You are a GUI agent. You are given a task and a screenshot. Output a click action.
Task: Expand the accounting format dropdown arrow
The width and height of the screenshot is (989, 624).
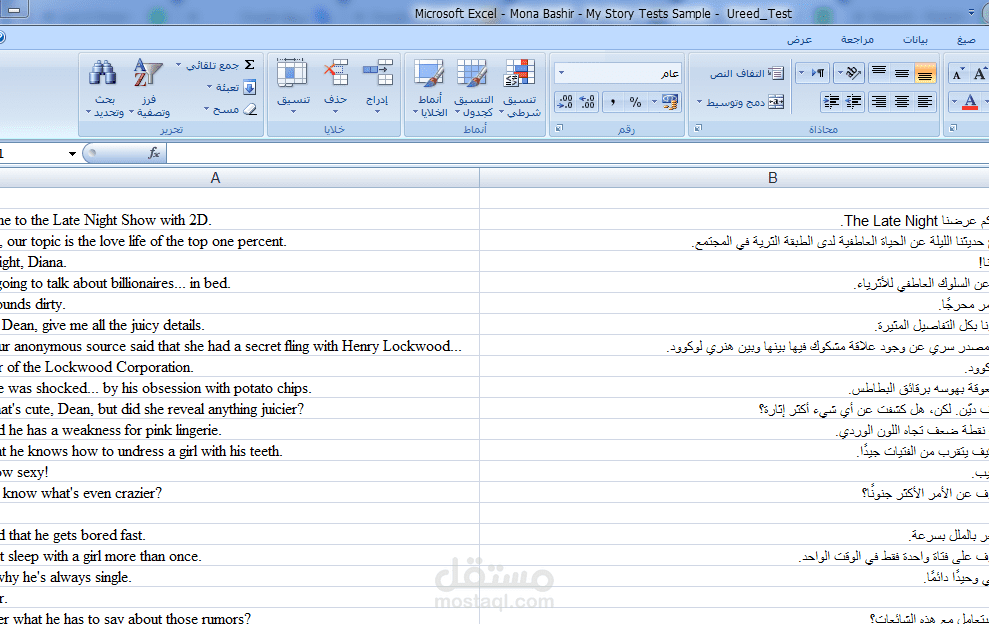click(655, 102)
